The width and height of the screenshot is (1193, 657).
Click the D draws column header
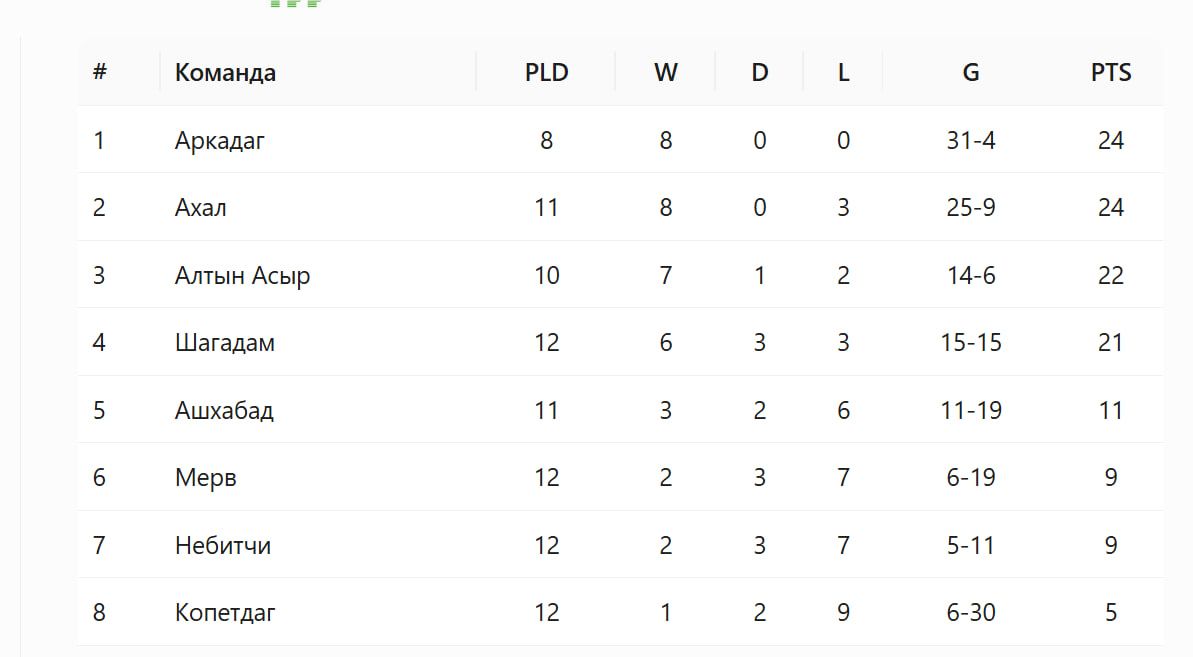pyautogui.click(x=759, y=72)
